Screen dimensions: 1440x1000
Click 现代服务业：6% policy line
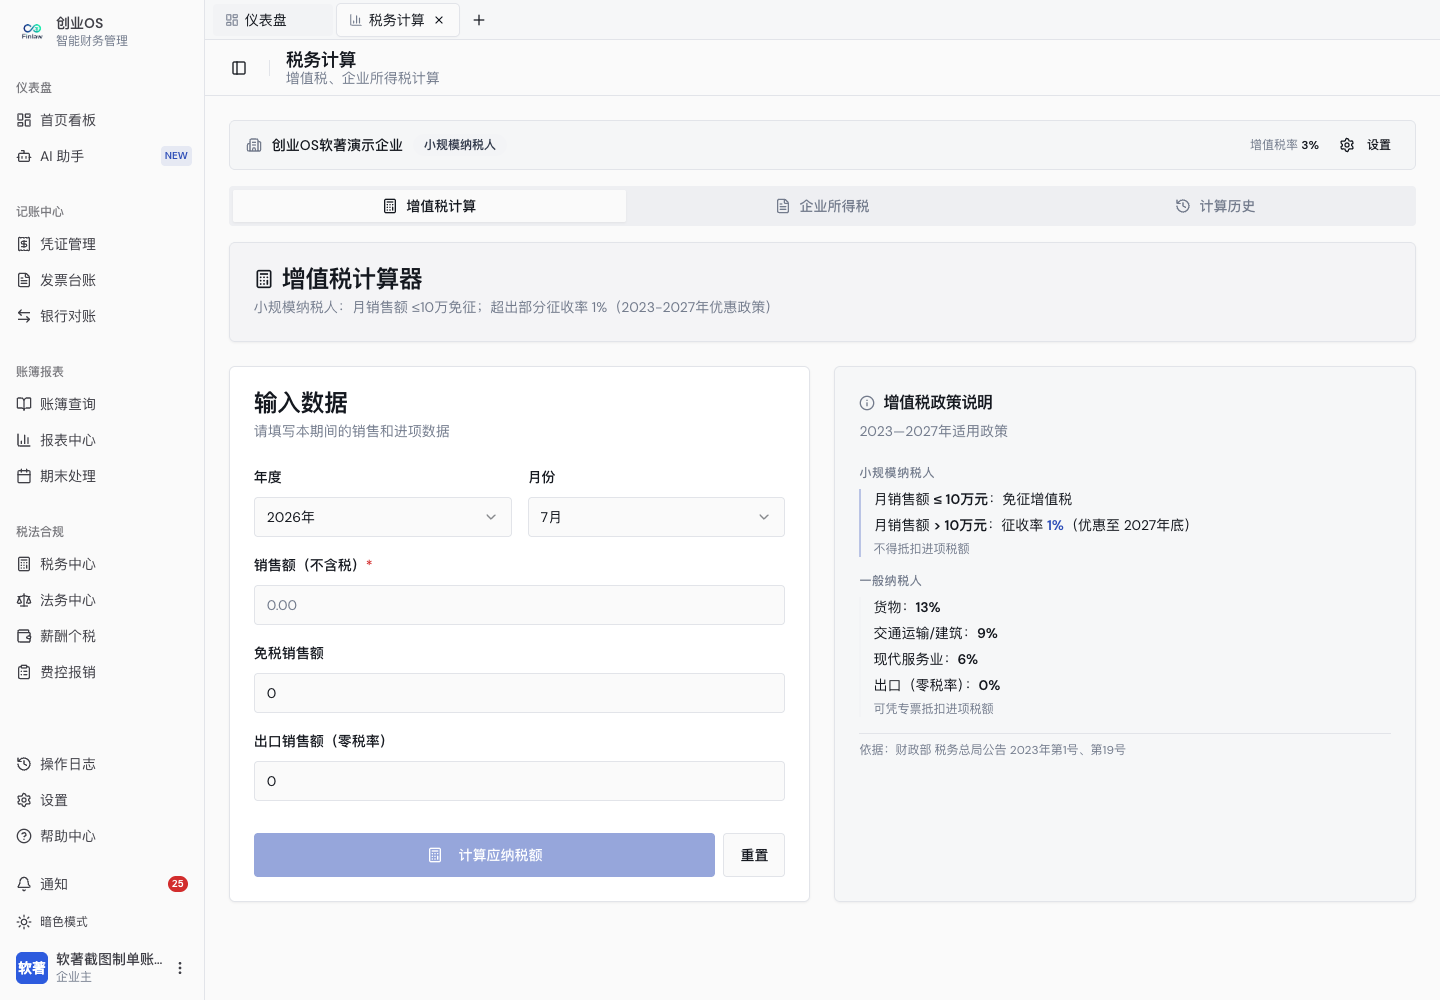[926, 659]
